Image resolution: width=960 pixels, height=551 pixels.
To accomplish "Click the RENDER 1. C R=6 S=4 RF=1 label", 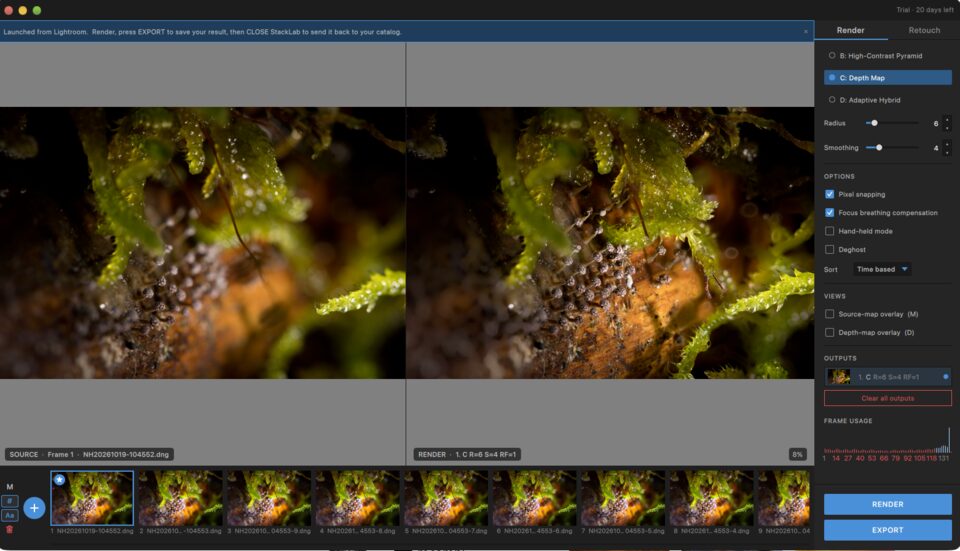I will pyautogui.click(x=467, y=455).
